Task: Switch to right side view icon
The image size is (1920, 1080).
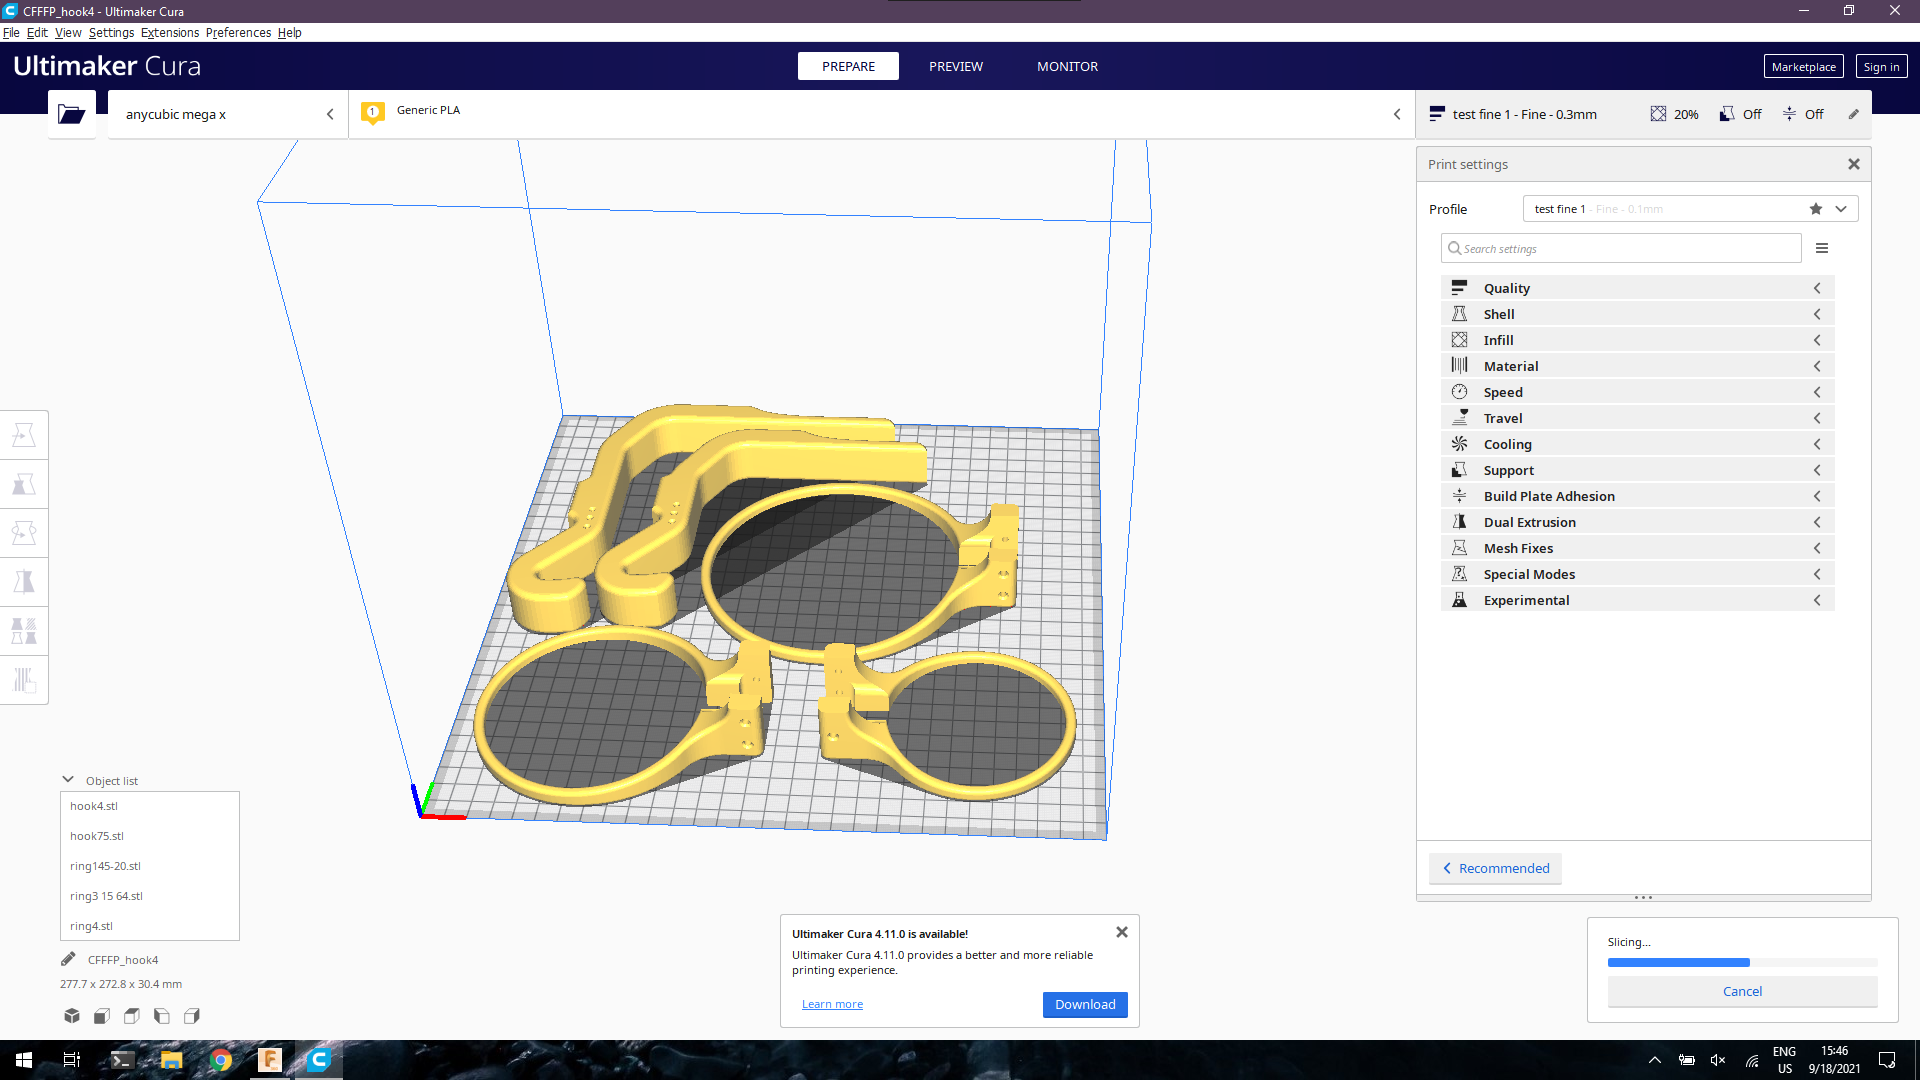Action: pos(192,1016)
